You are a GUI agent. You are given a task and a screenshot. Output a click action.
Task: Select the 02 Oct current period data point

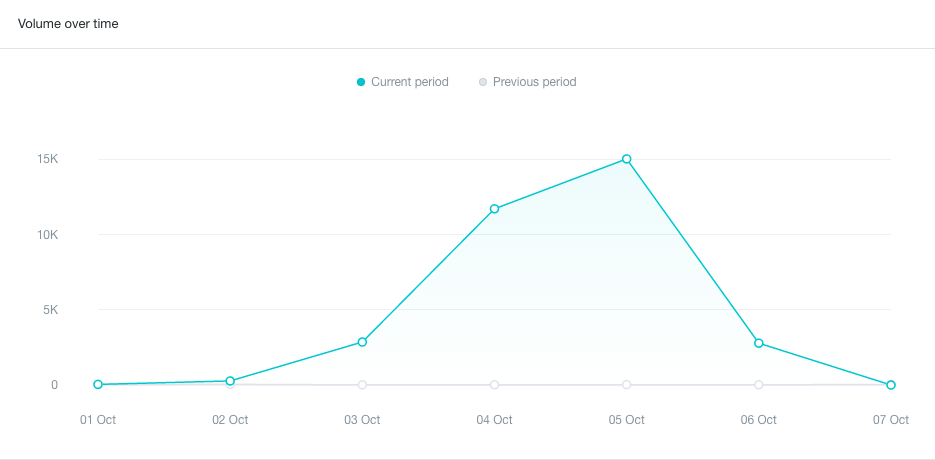(230, 381)
